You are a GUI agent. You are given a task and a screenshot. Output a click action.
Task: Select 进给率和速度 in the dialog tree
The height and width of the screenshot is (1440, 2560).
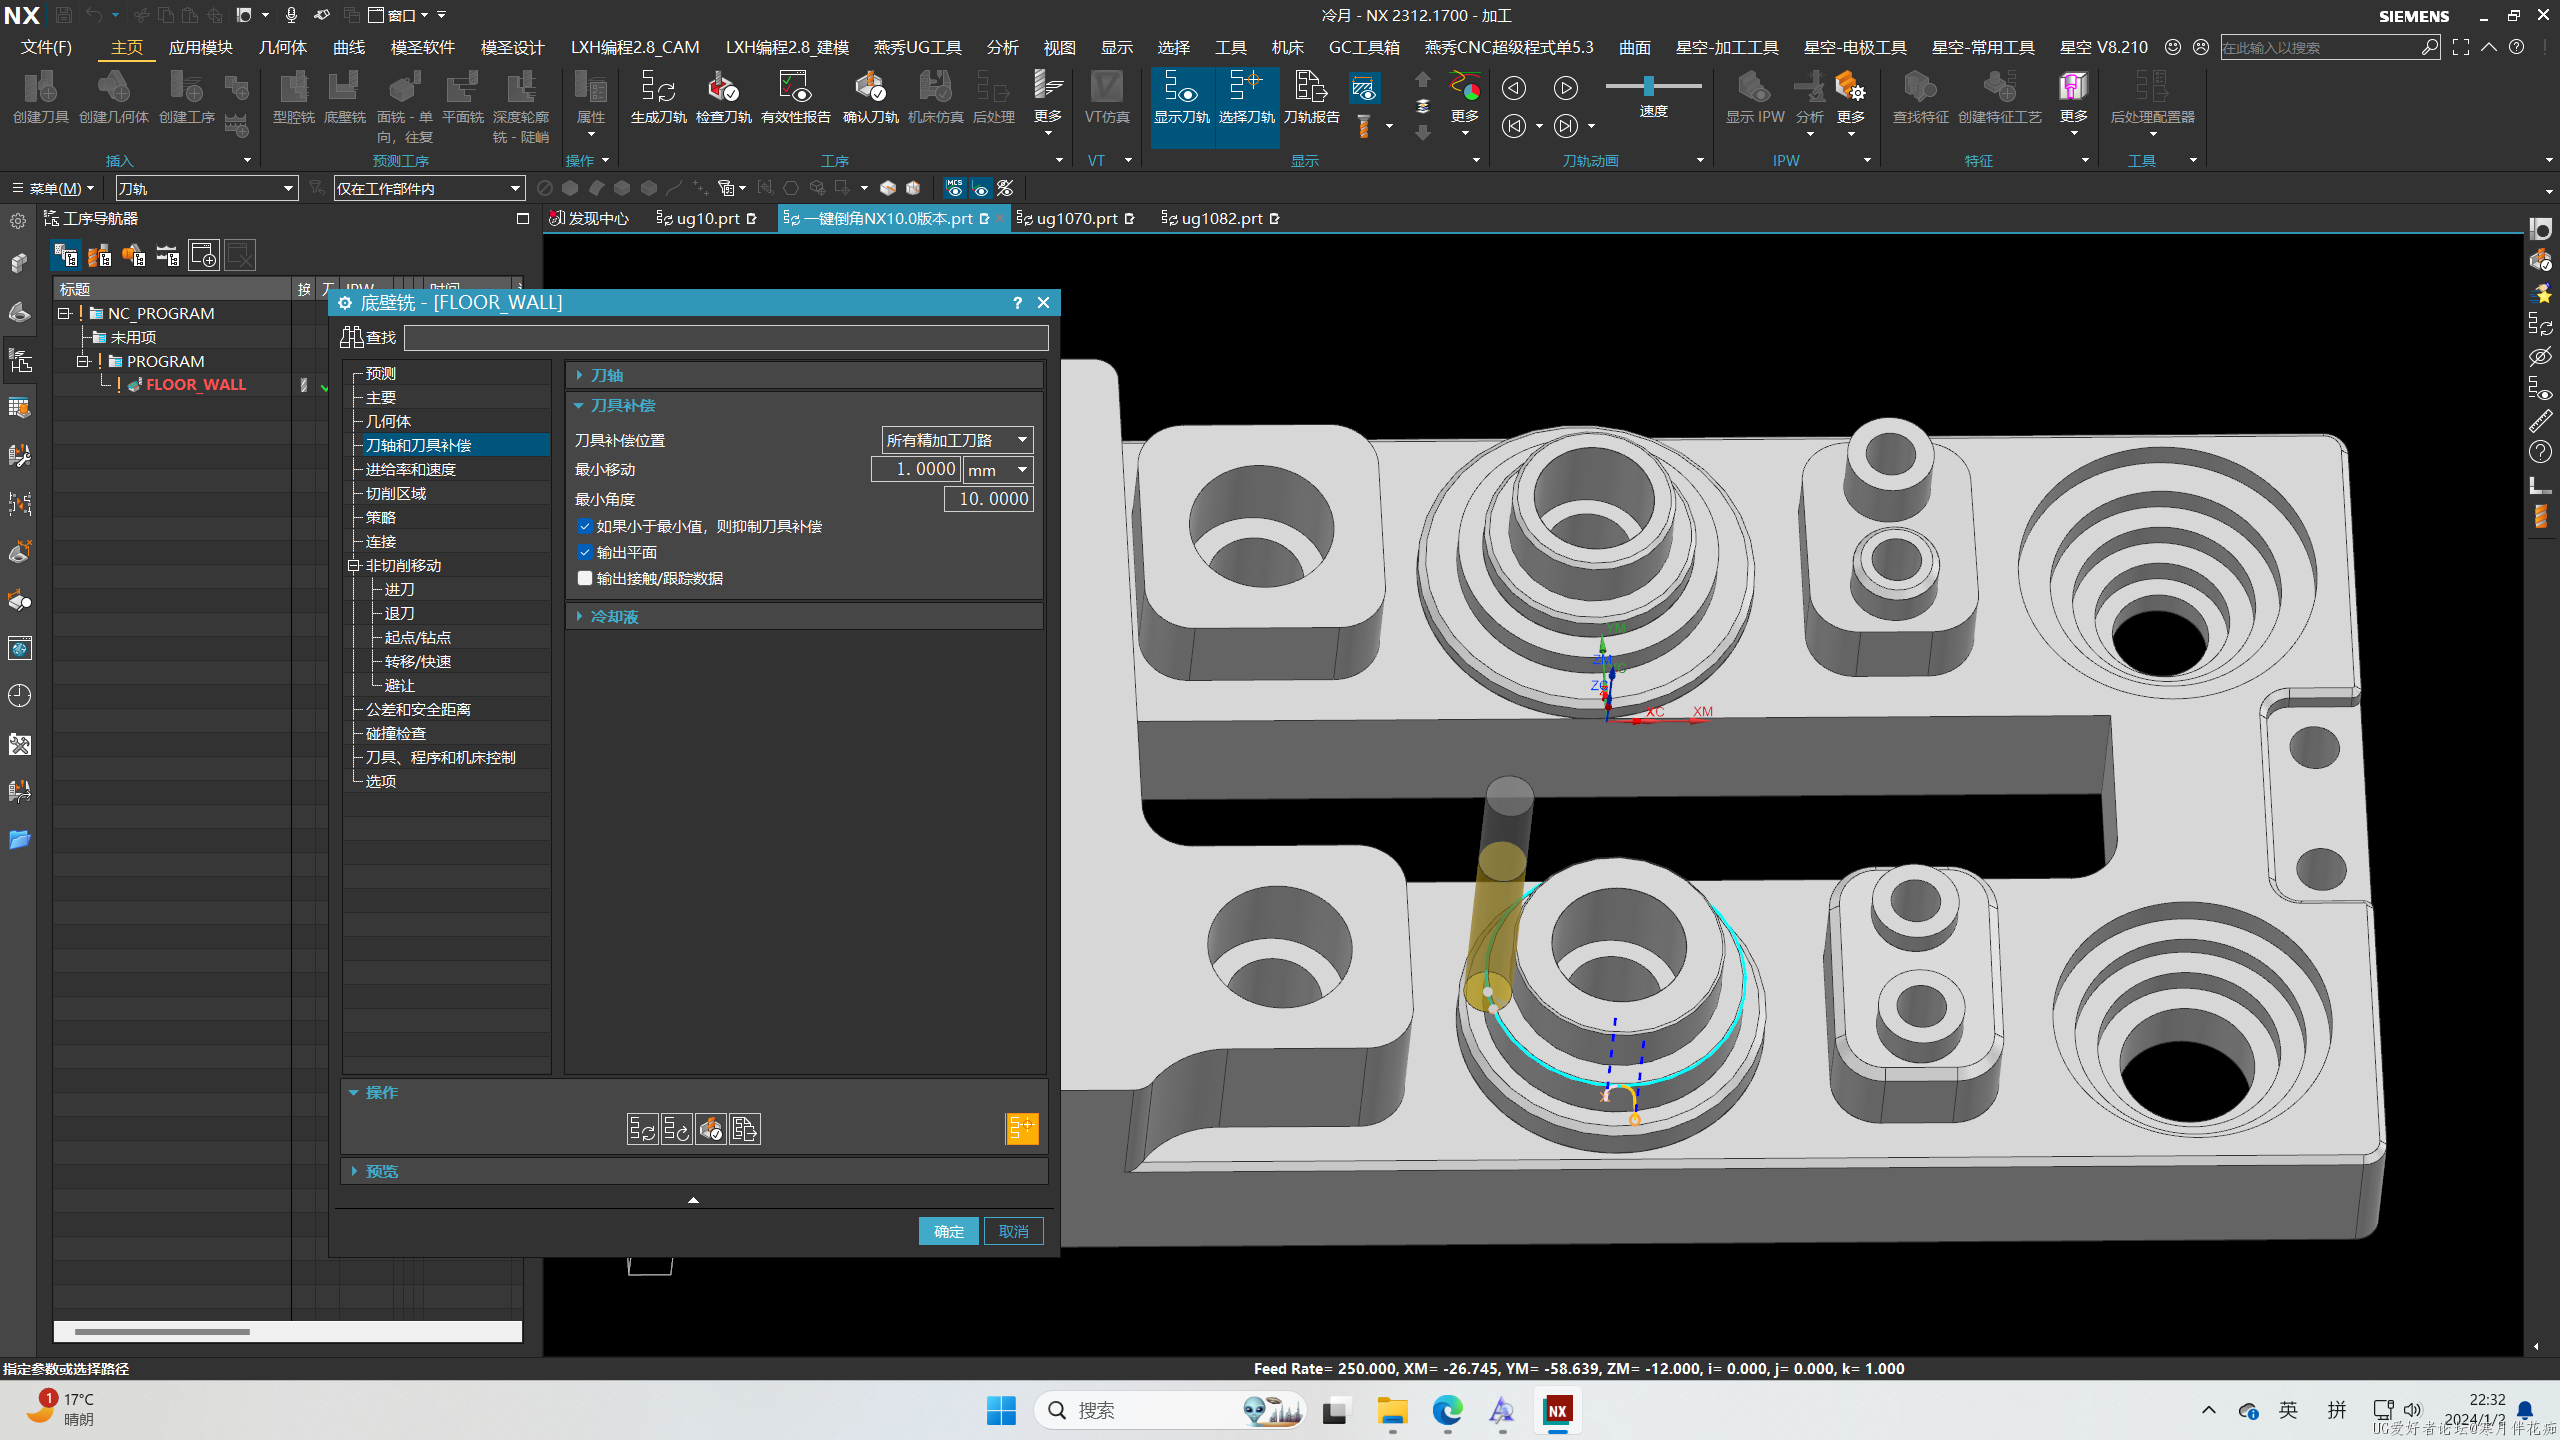click(x=410, y=470)
